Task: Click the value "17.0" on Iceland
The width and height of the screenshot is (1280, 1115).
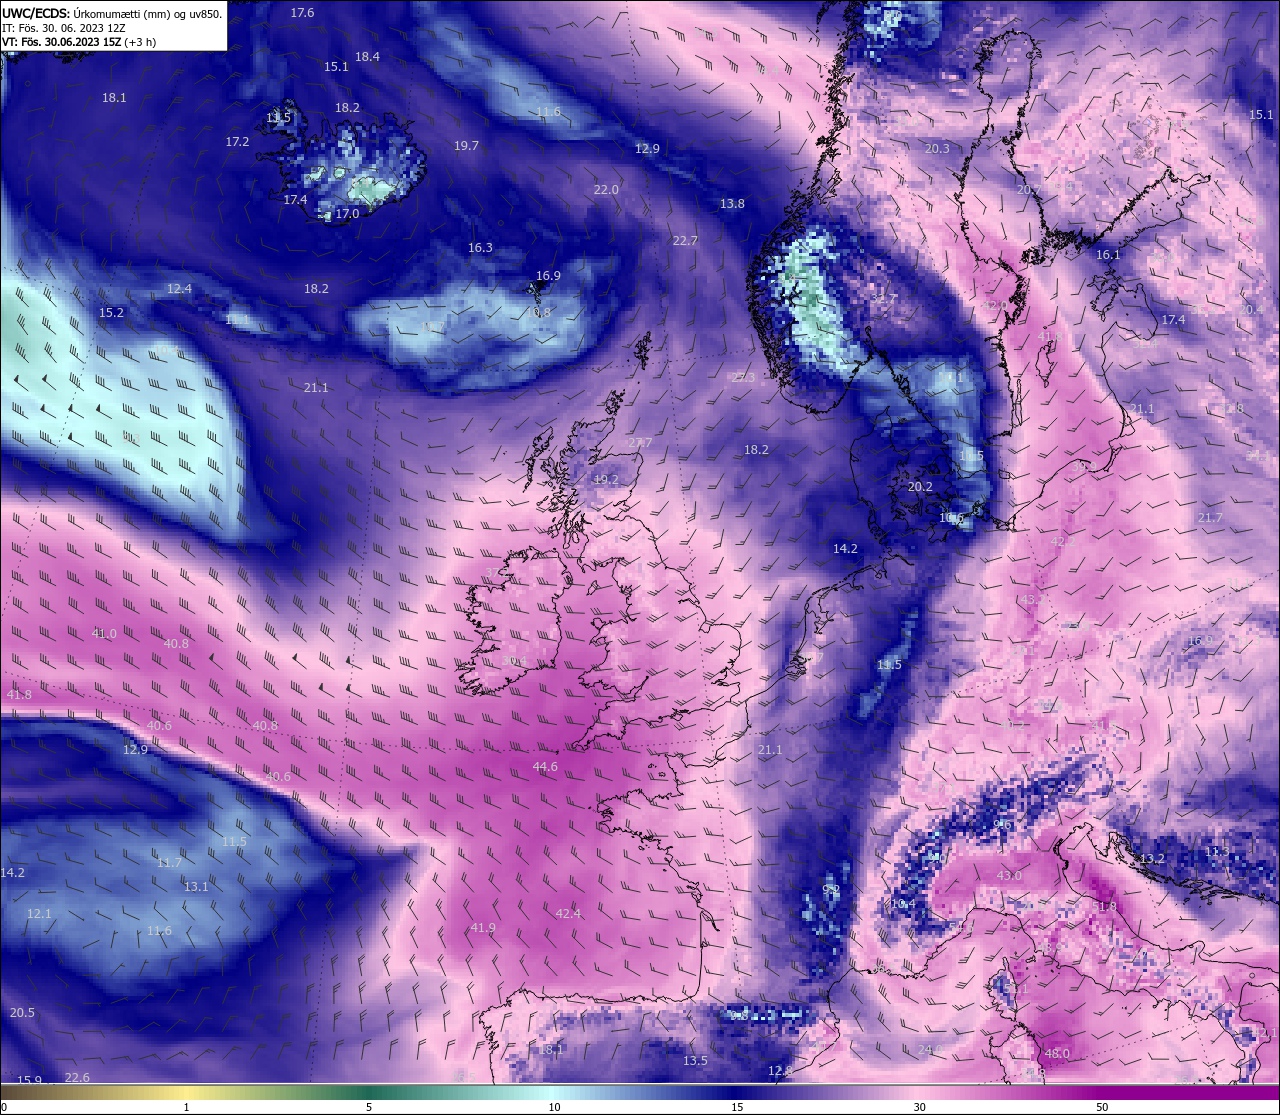Action: tap(347, 214)
